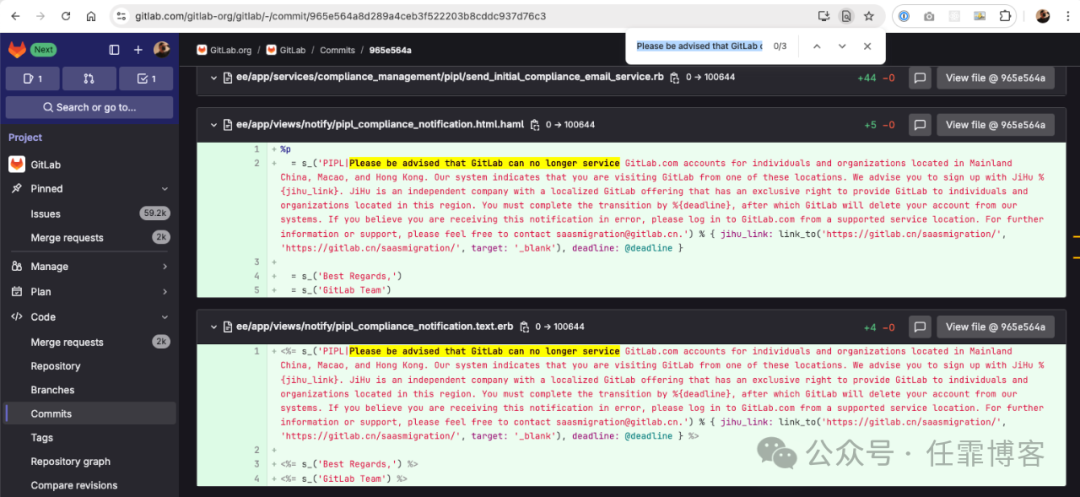Open Branches in the sidebar
Viewport: 1080px width, 497px height.
click(x=90, y=390)
